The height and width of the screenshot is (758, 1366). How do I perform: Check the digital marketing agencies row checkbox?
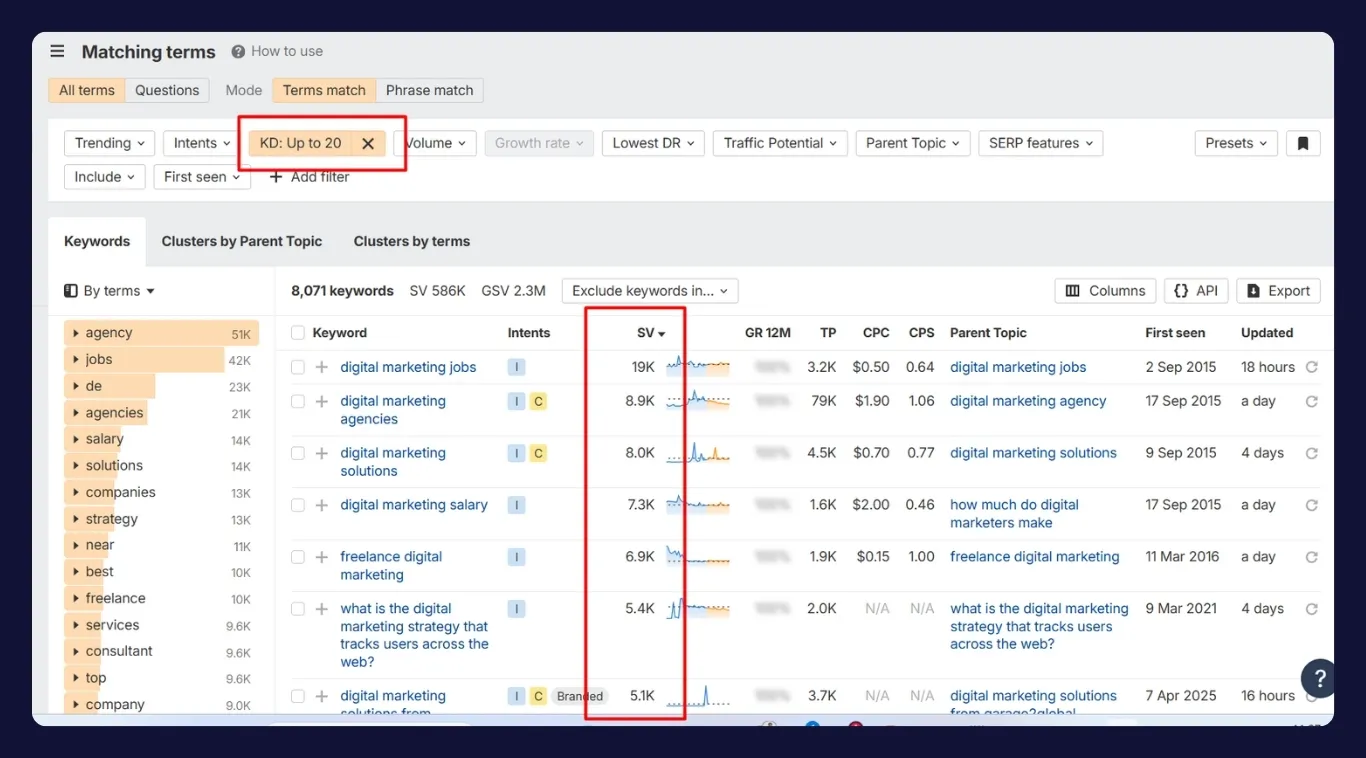(x=298, y=401)
